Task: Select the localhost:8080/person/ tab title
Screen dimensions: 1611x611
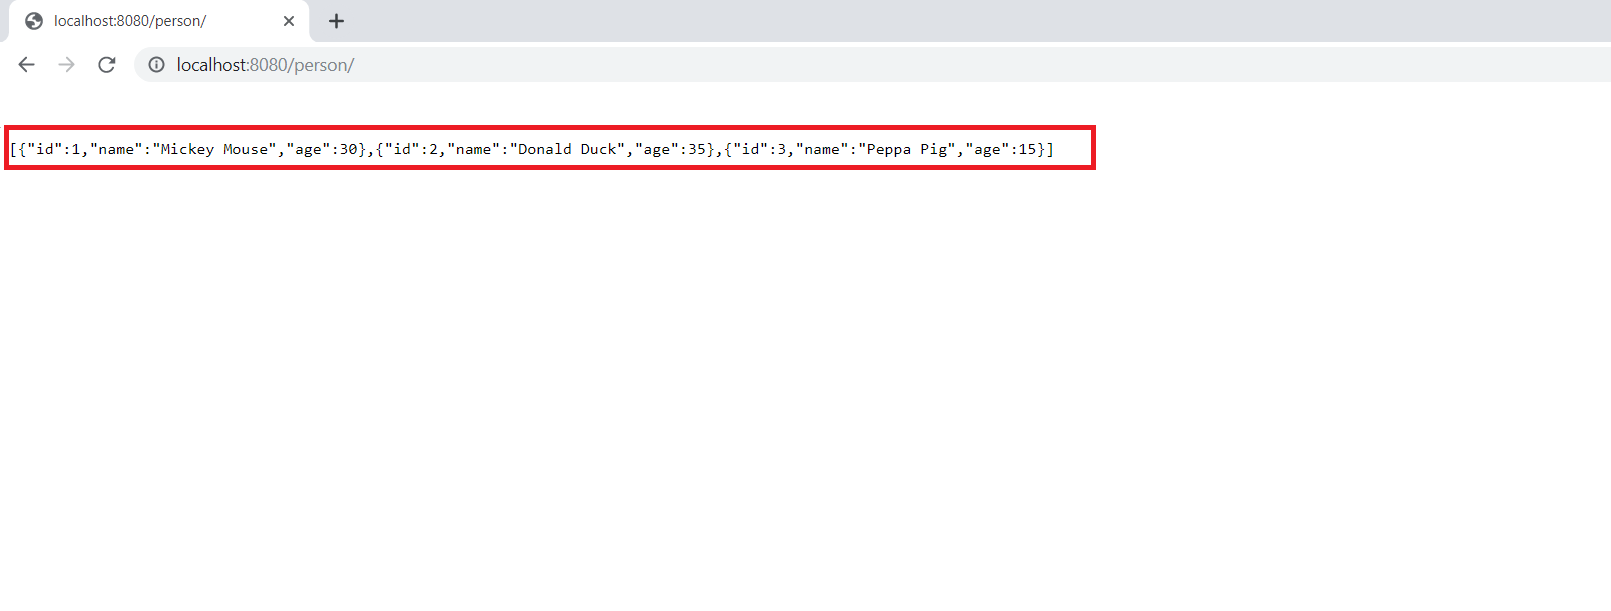Action: (130, 21)
